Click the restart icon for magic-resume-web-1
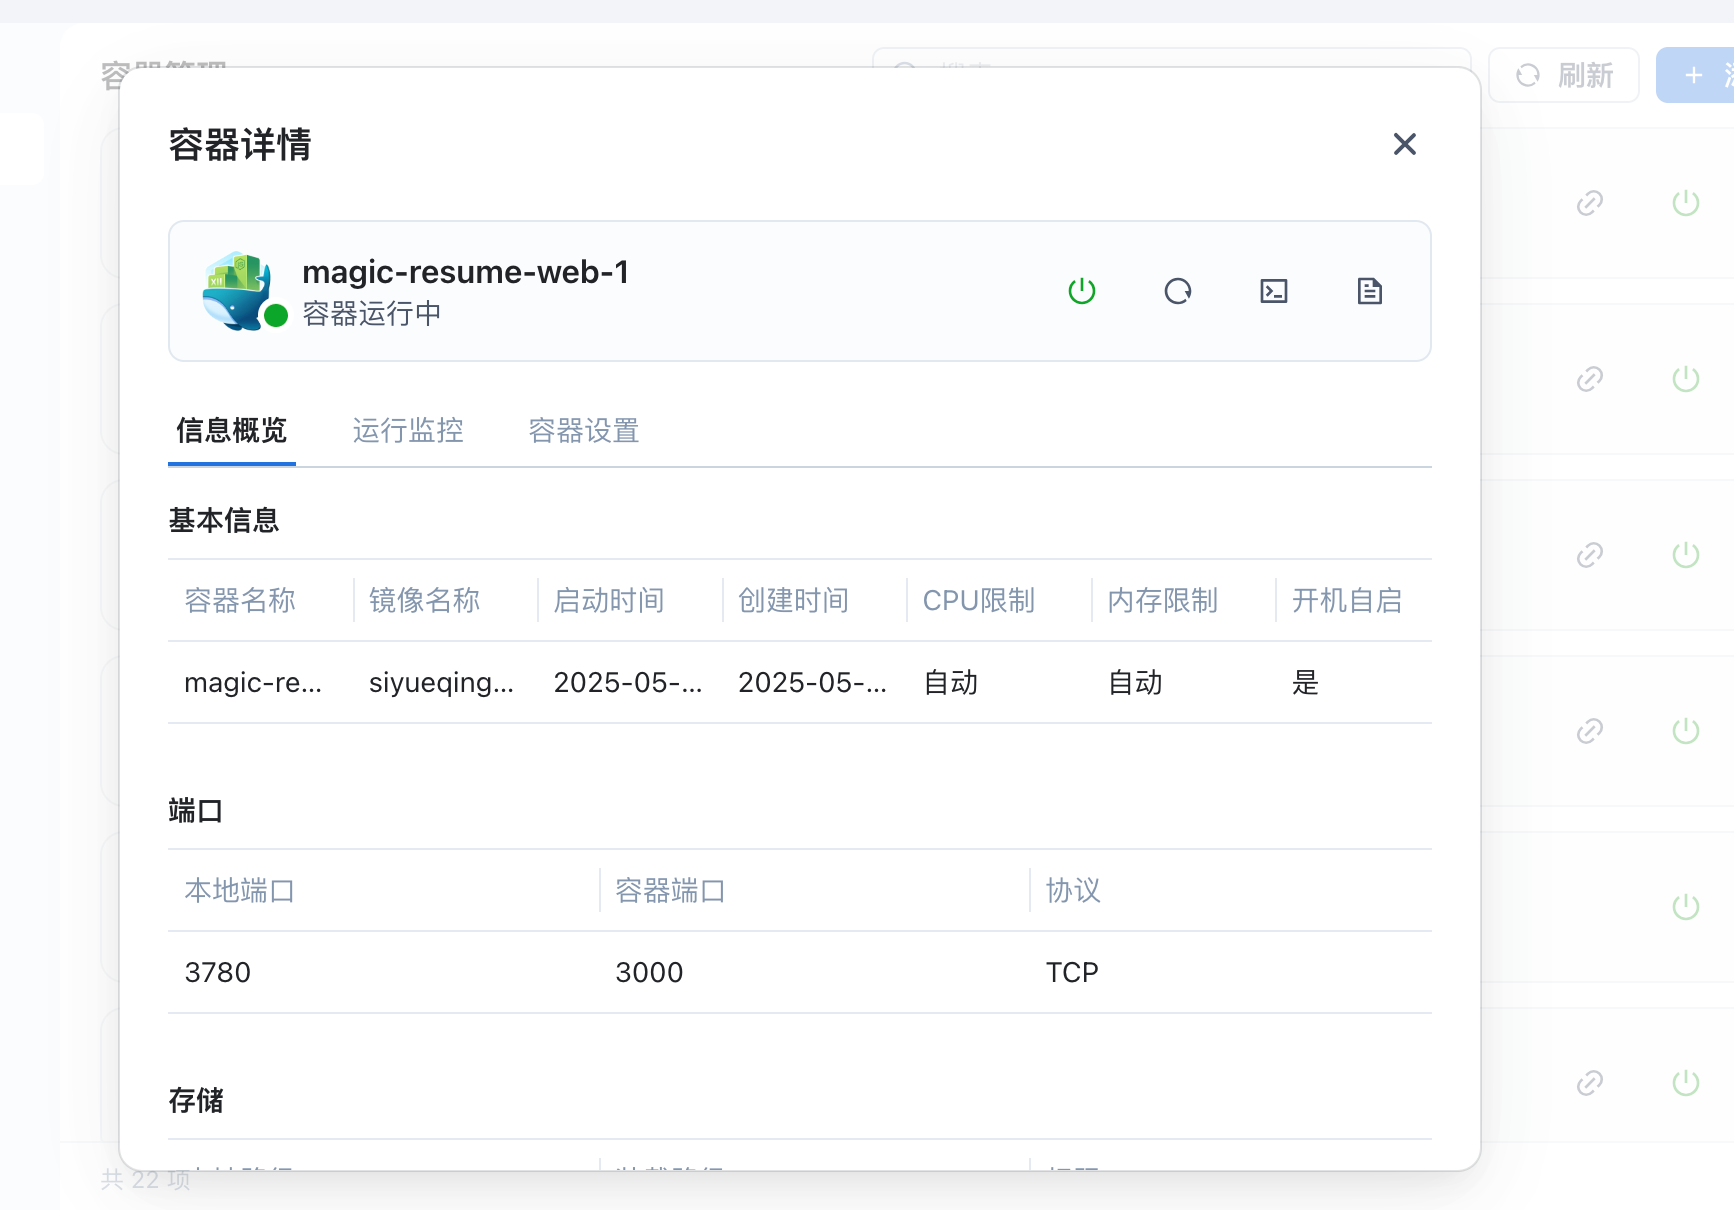The height and width of the screenshot is (1210, 1734). click(1177, 291)
